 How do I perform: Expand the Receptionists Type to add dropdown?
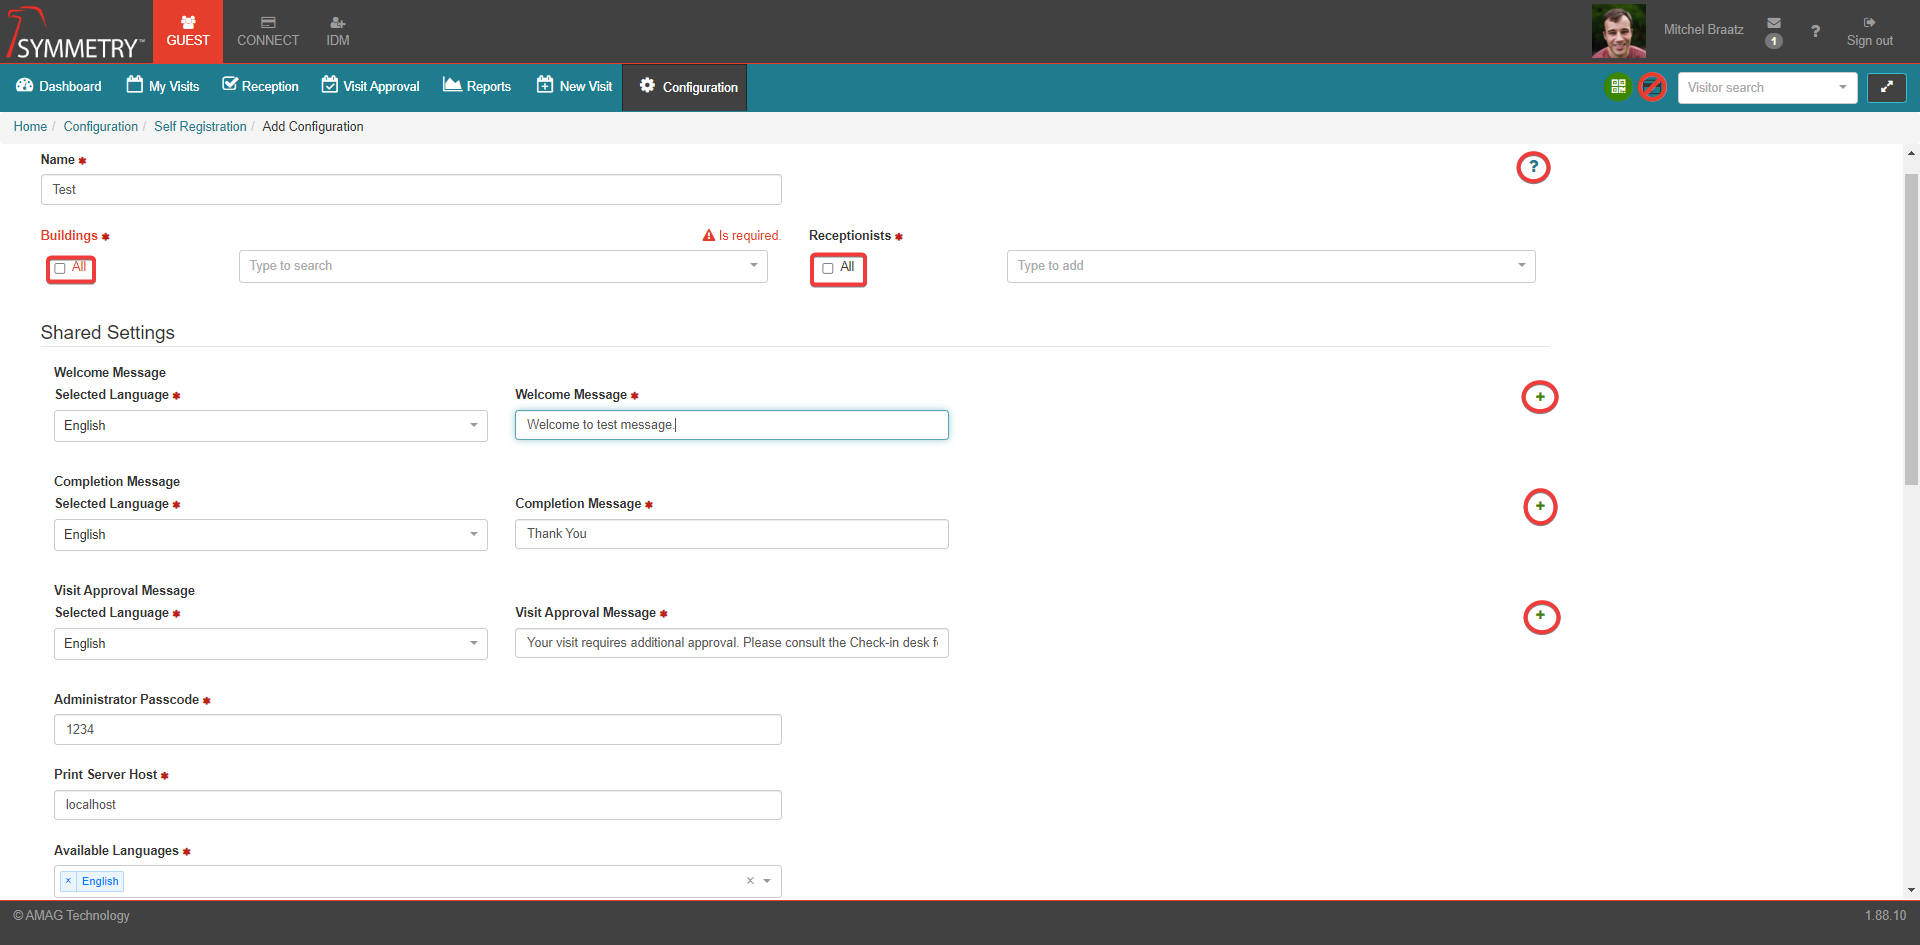pyautogui.click(x=1521, y=266)
